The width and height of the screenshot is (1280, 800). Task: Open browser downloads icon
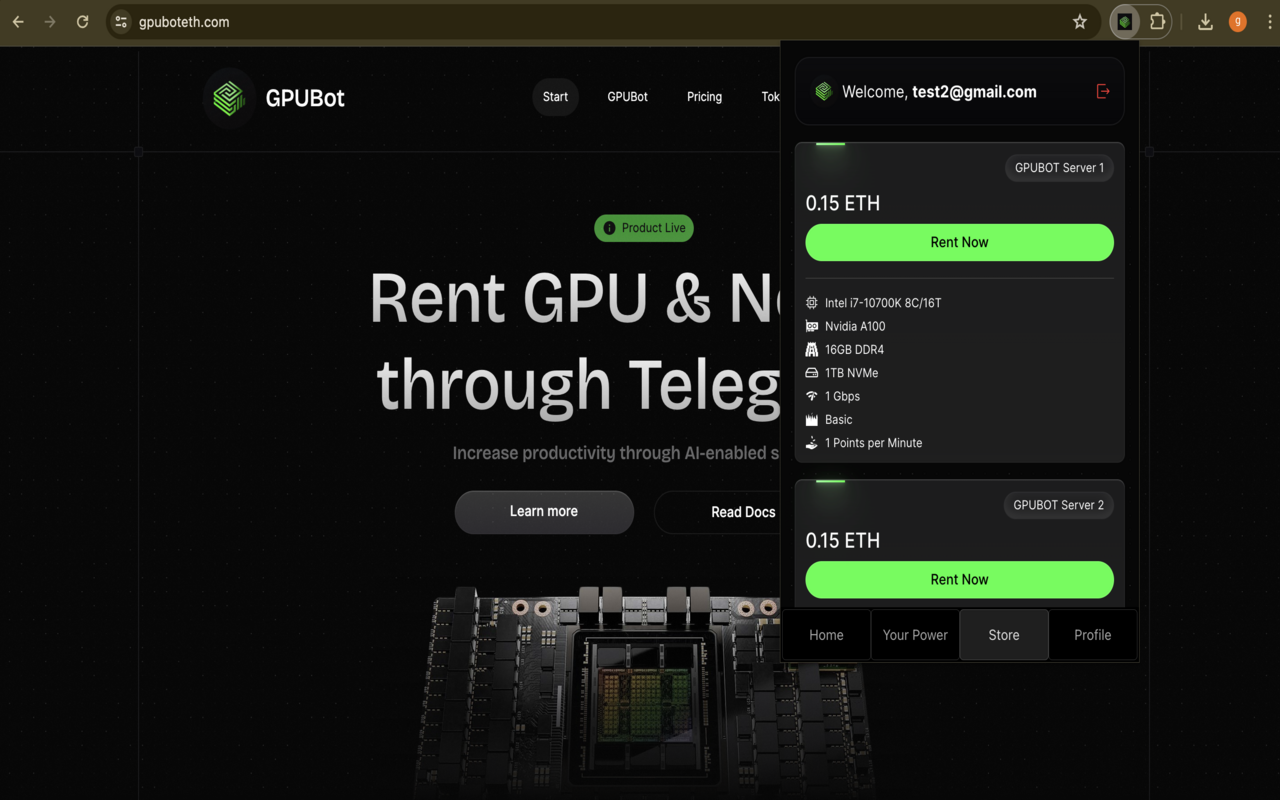click(1205, 22)
